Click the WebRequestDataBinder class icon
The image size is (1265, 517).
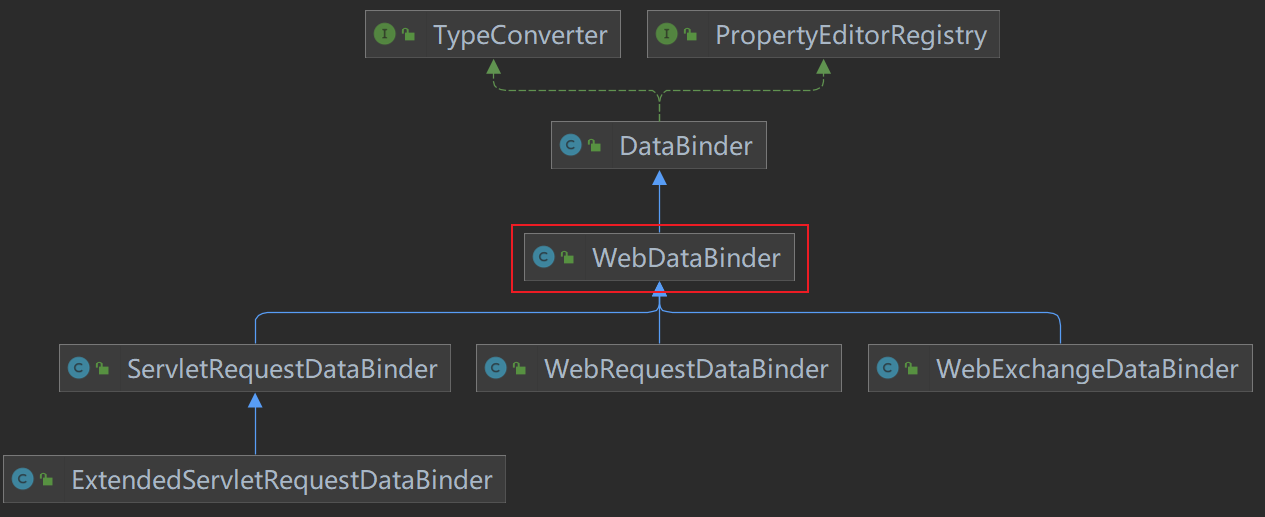pos(495,369)
